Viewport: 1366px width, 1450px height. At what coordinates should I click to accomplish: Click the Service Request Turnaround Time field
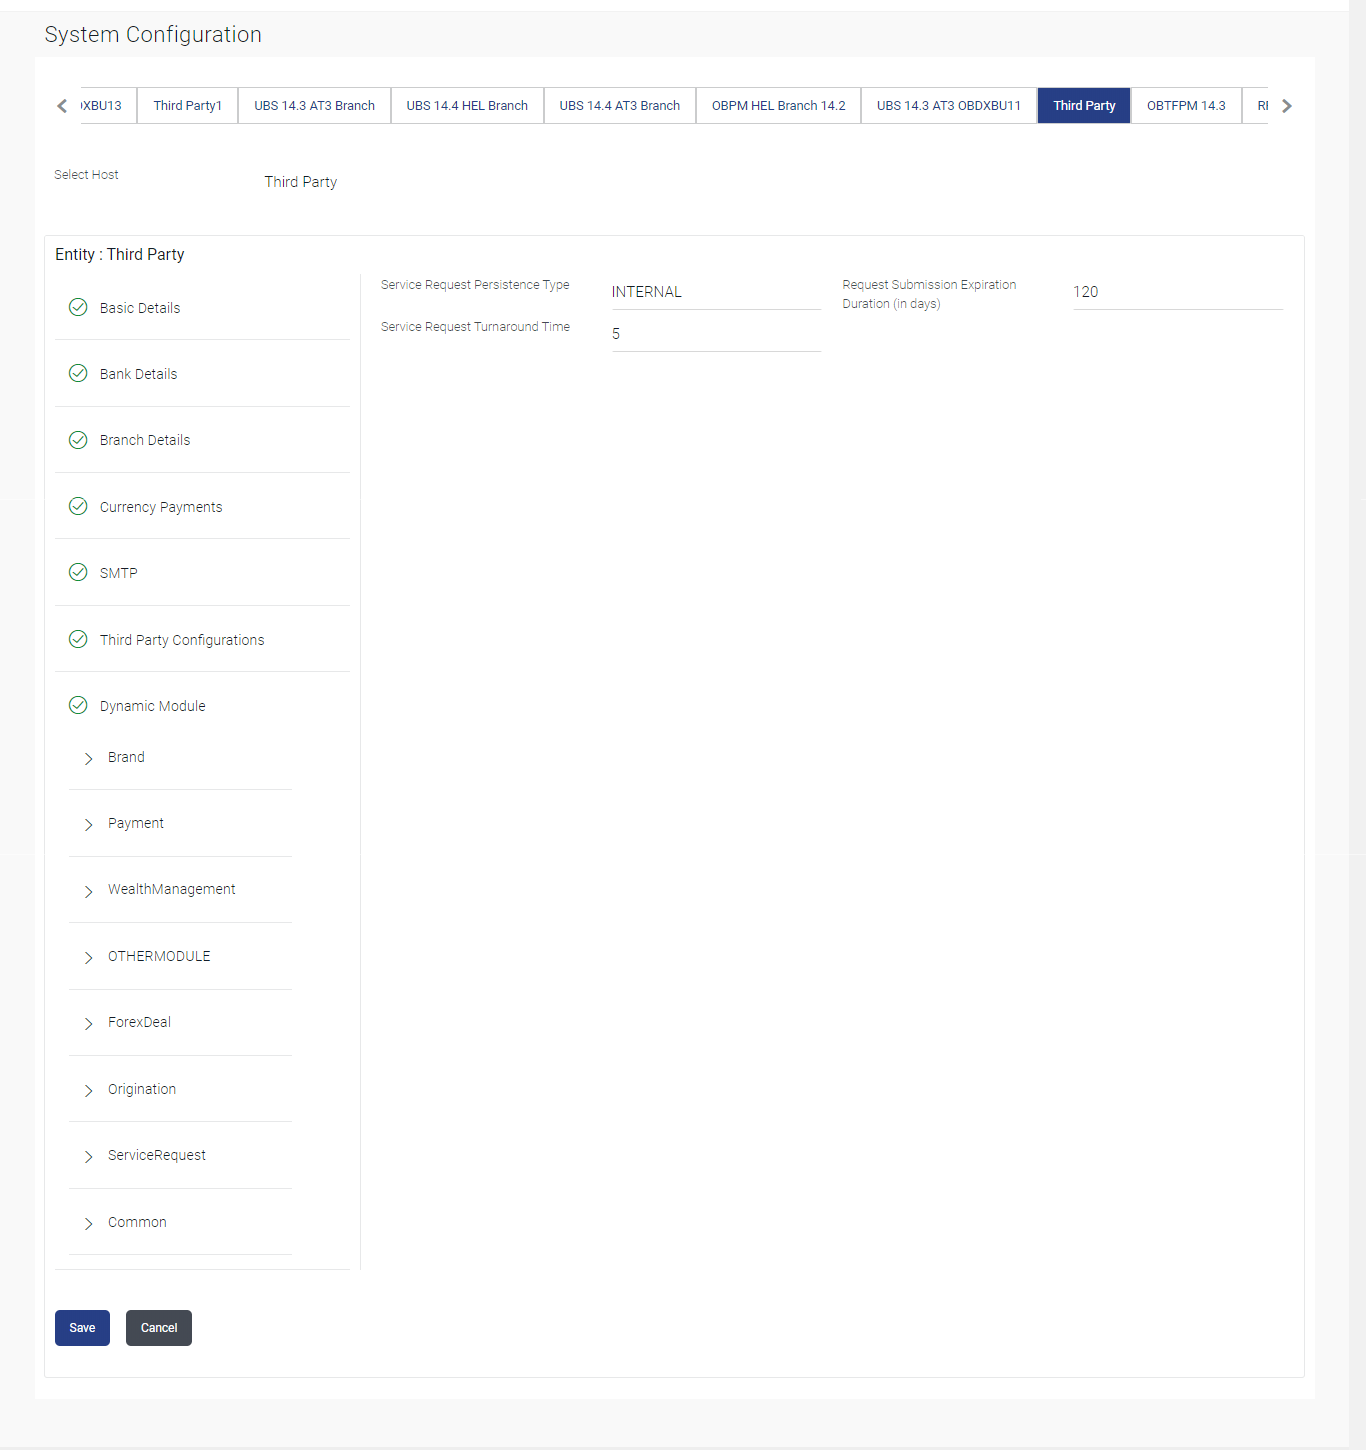point(716,334)
